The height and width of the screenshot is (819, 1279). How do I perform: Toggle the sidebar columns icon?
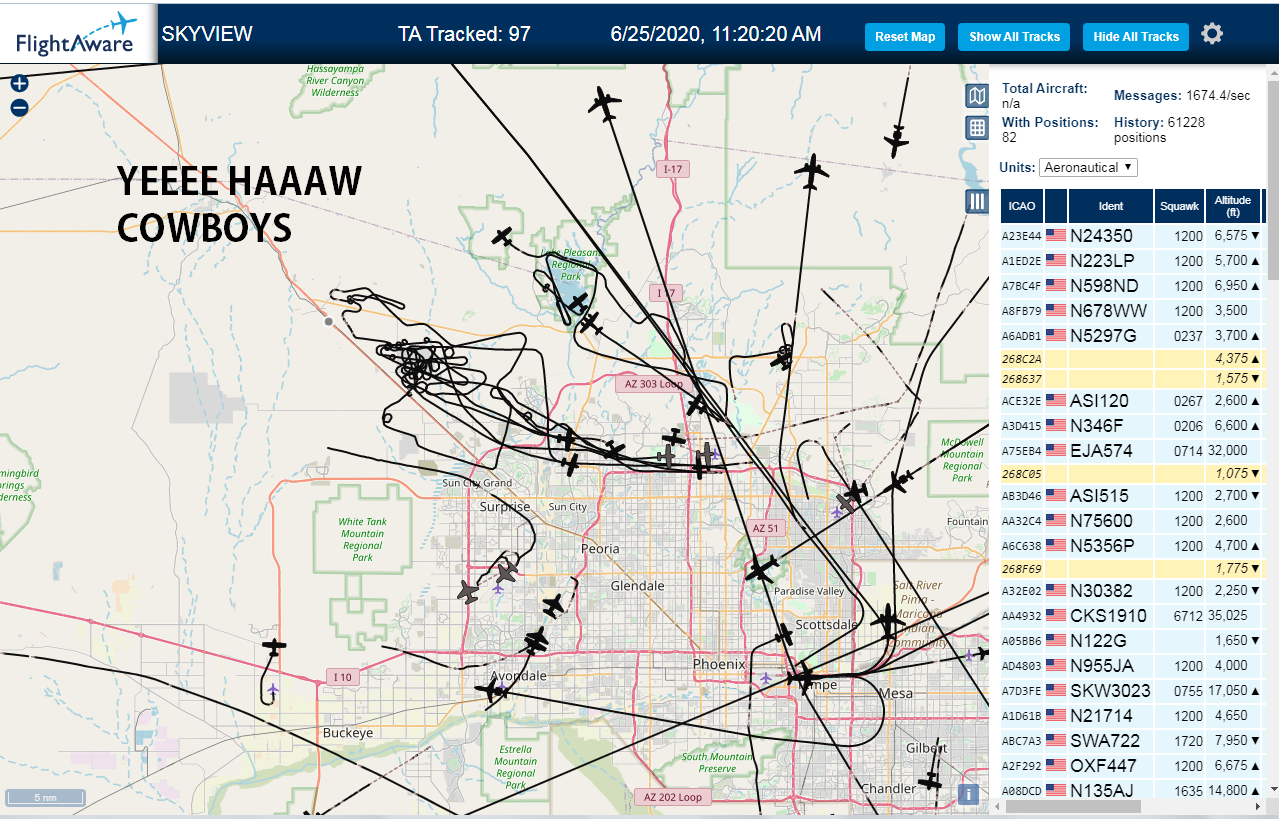coord(977,202)
